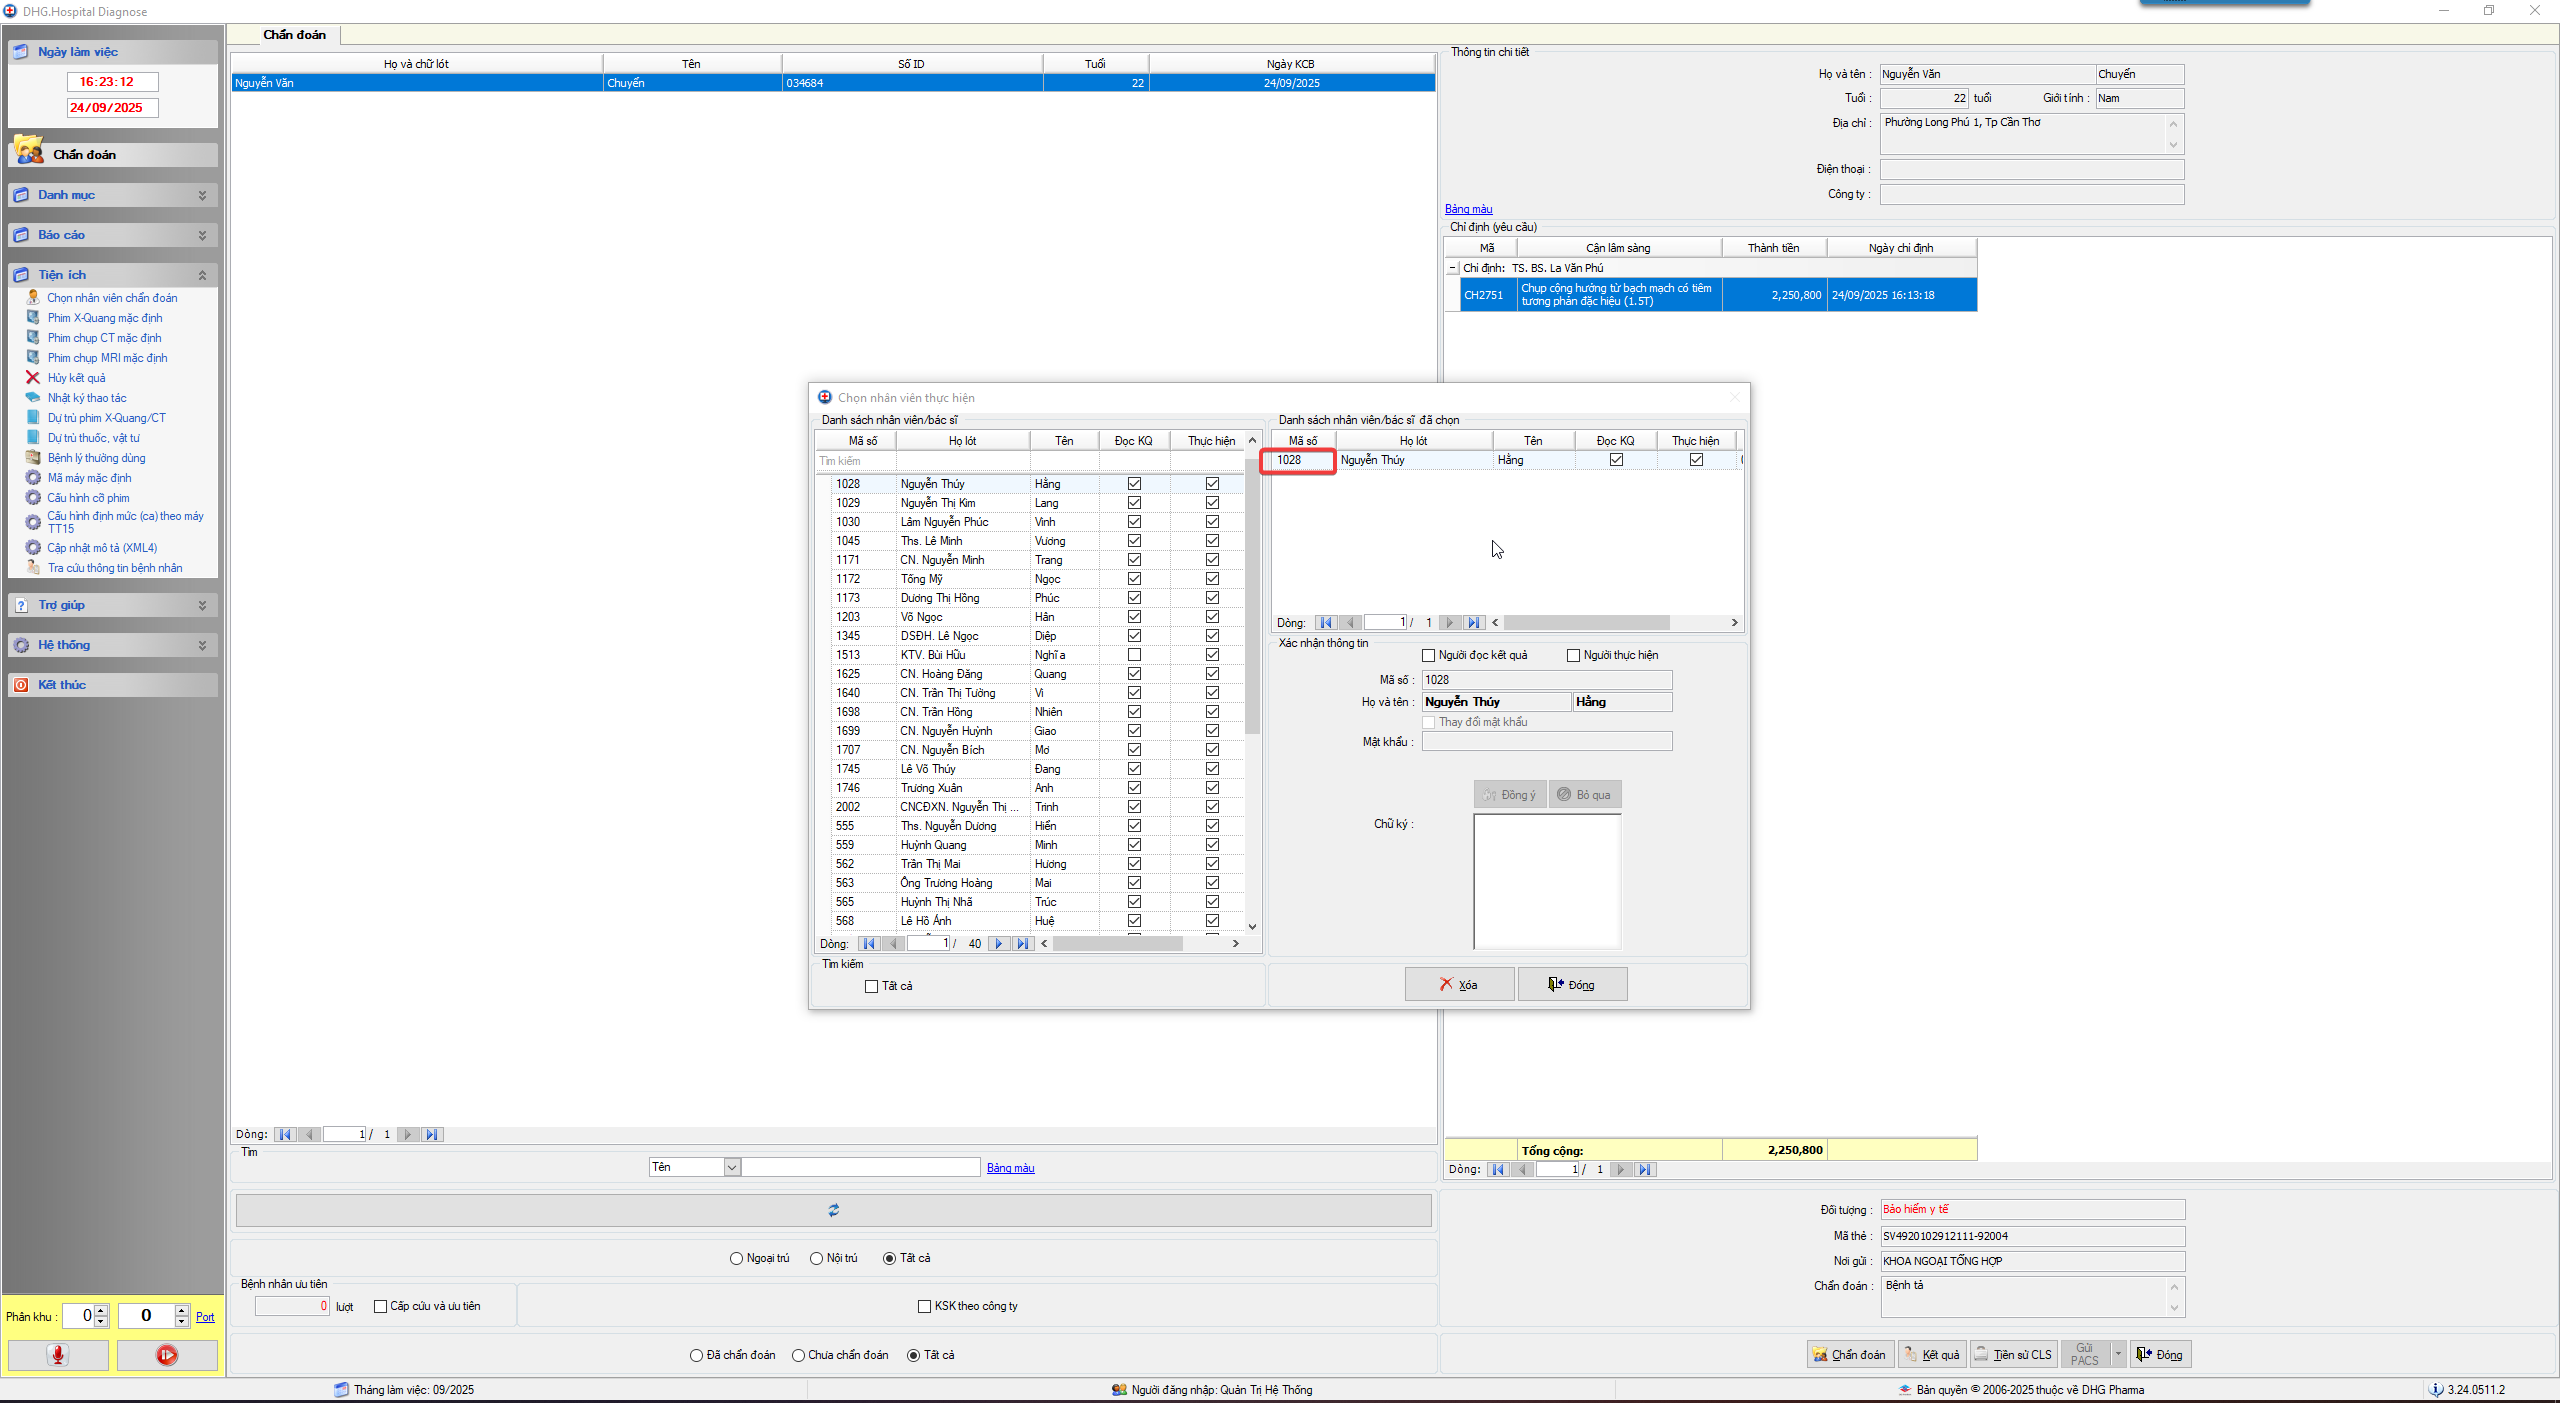Enable Cấp cứu và ưu tiên checkbox
Screen dimensions: 2560x1403
click(380, 1306)
